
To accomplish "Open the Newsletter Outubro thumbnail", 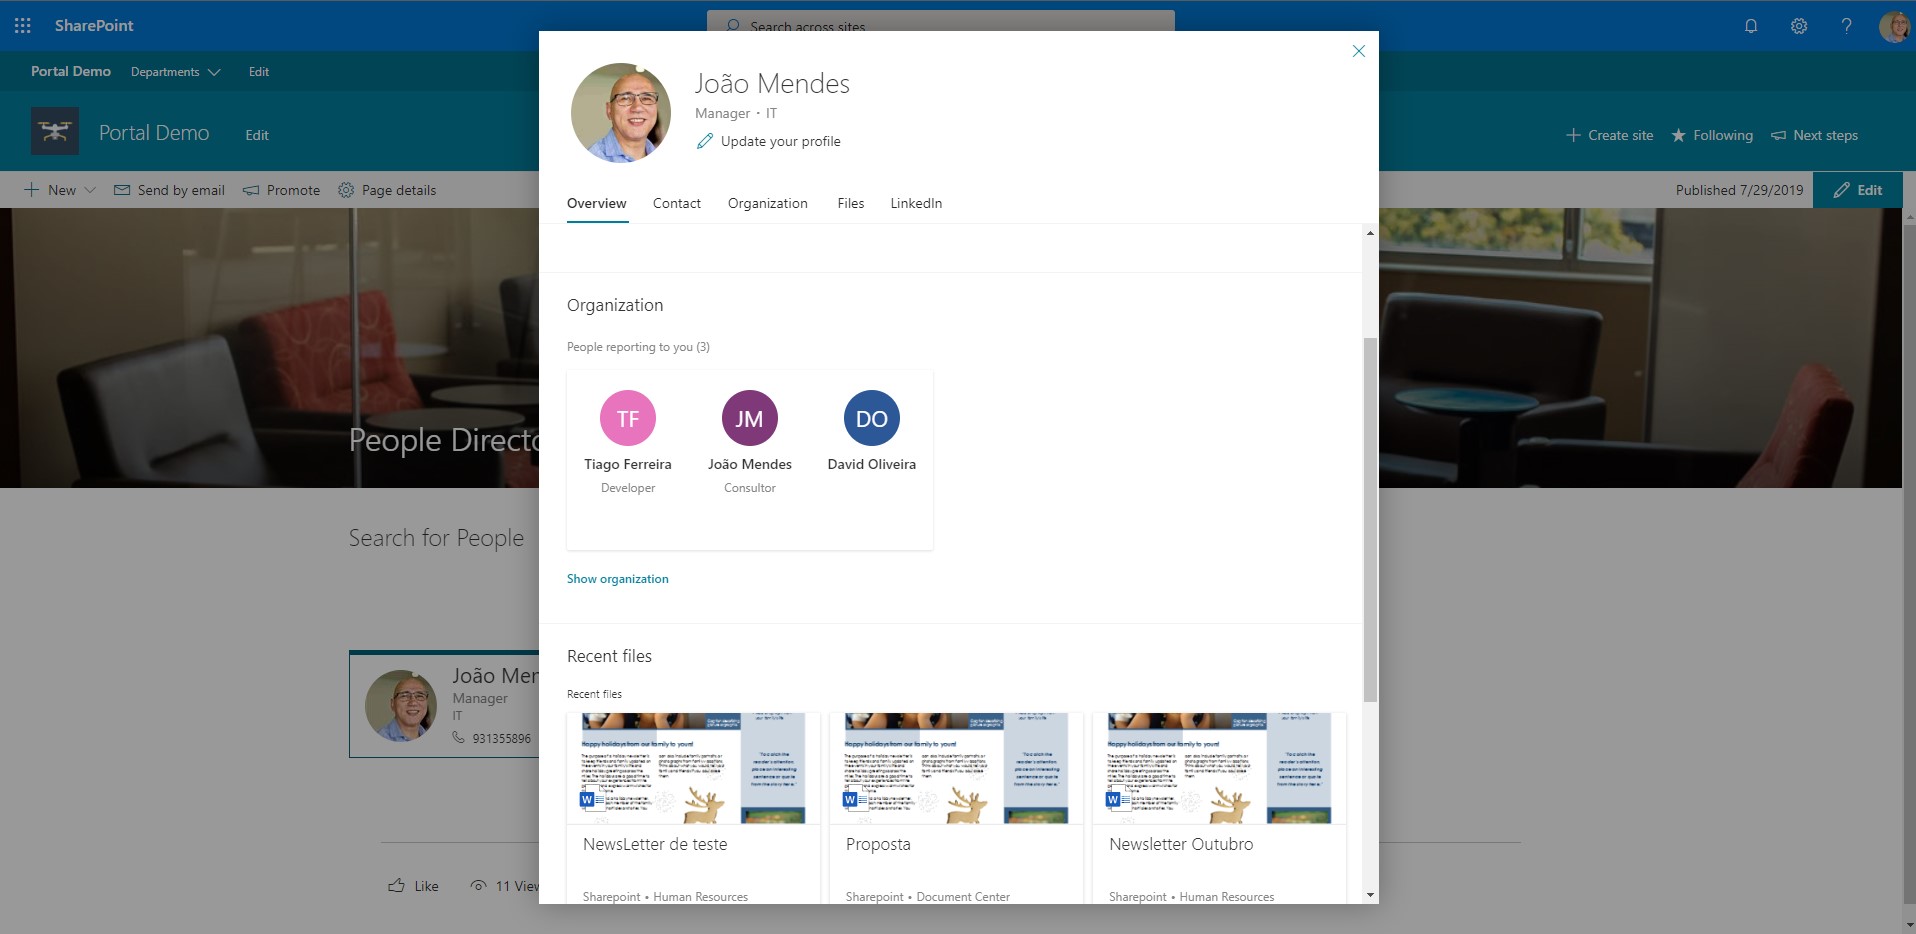I will (1219, 768).
